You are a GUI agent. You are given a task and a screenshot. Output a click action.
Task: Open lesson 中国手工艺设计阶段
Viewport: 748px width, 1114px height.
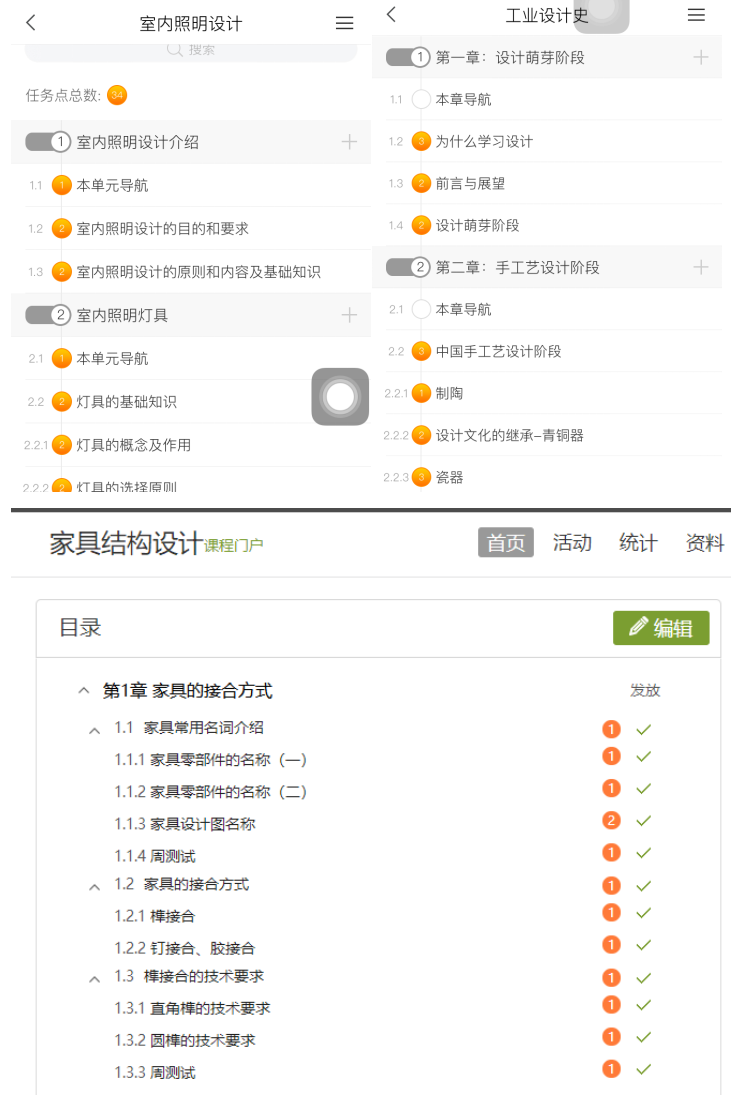[498, 351]
